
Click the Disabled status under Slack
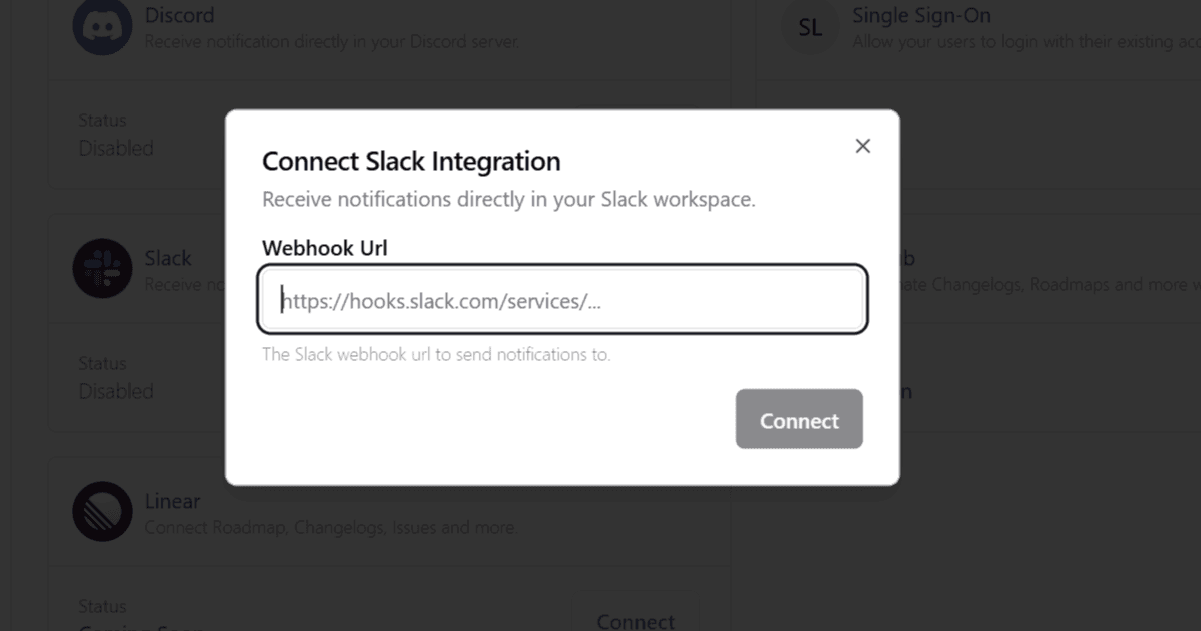pos(116,391)
